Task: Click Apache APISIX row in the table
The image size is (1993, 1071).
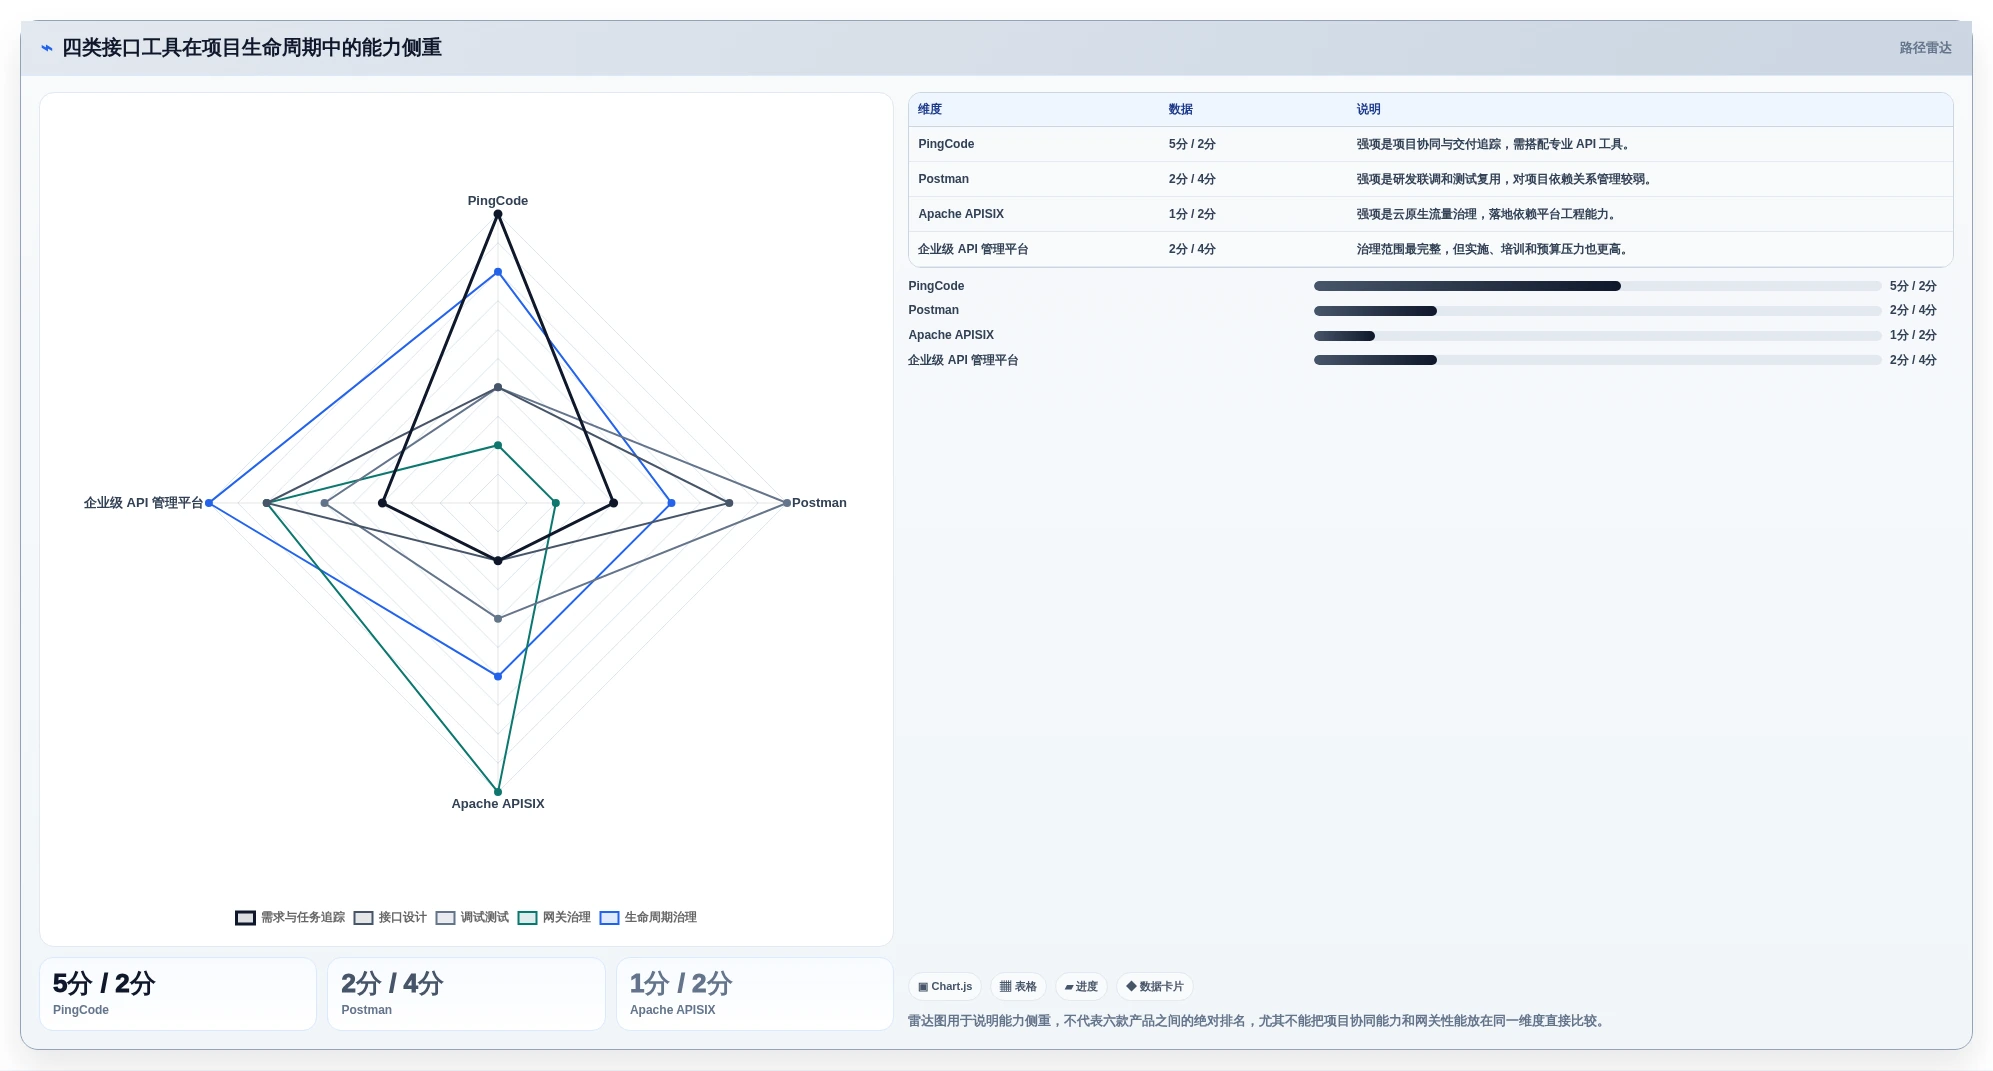Action: (1430, 214)
